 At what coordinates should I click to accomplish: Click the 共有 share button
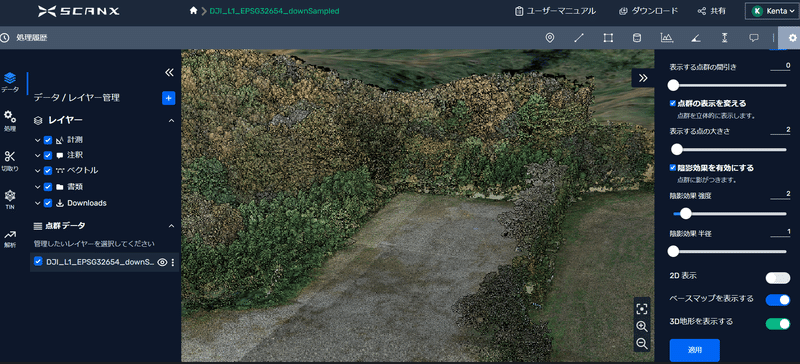coord(712,11)
